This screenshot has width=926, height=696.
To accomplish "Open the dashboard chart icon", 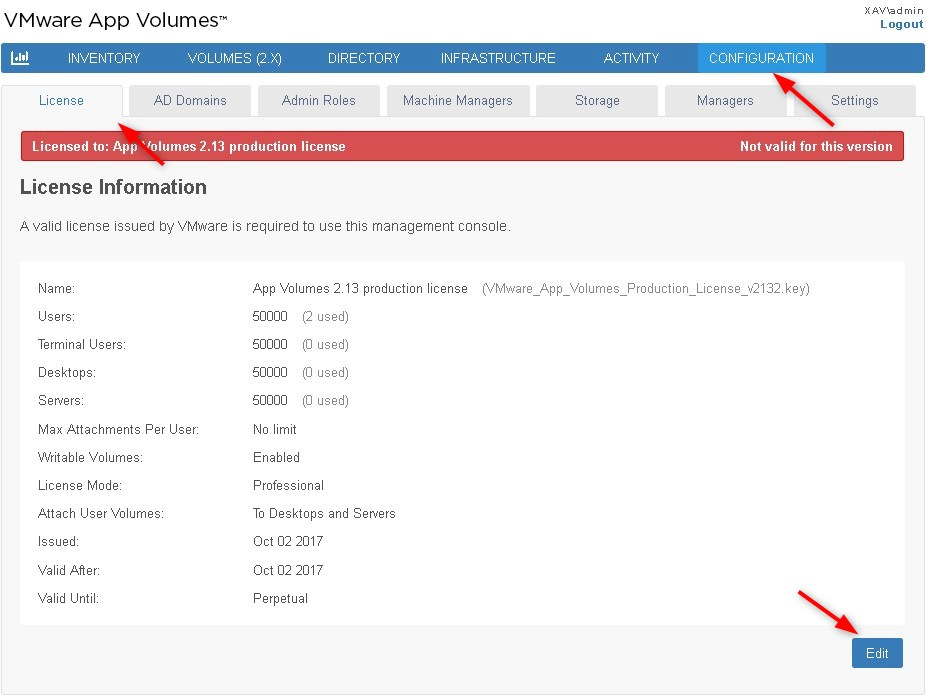I will point(20,58).
